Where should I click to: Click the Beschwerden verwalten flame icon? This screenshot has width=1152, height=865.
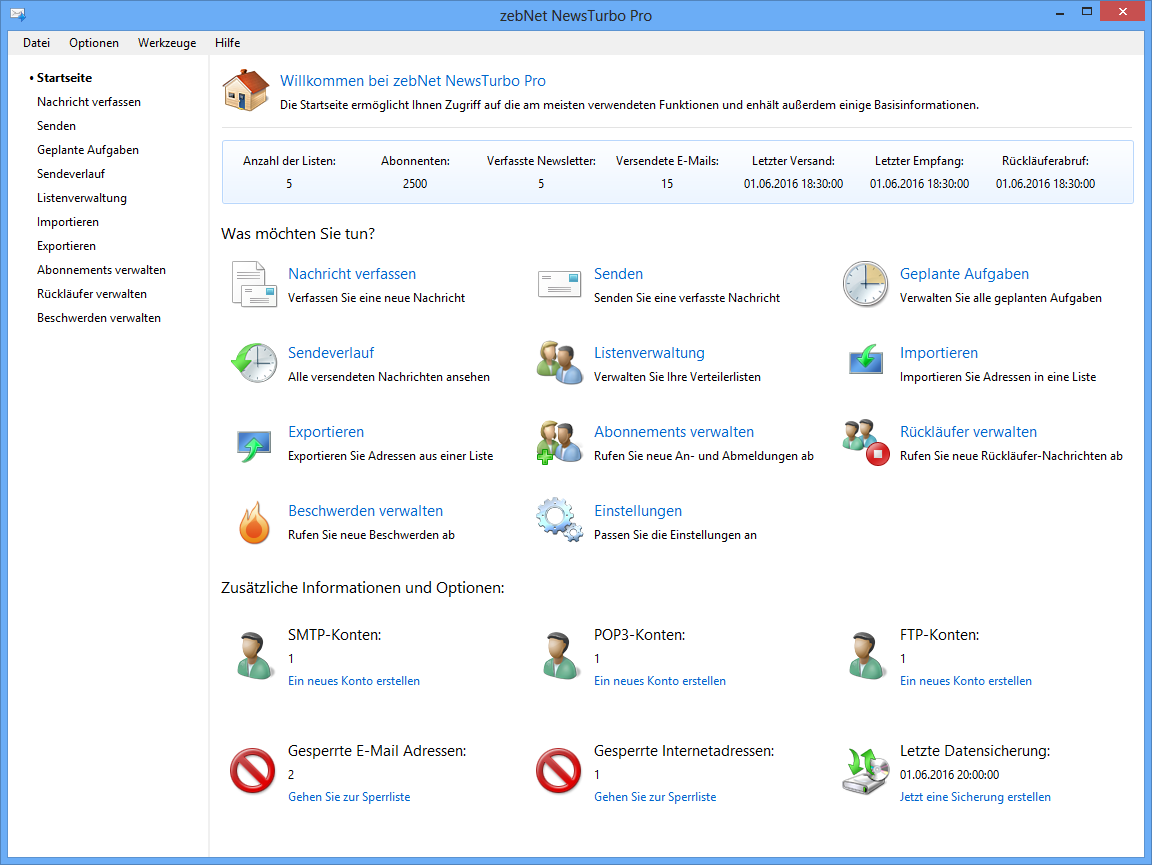254,523
